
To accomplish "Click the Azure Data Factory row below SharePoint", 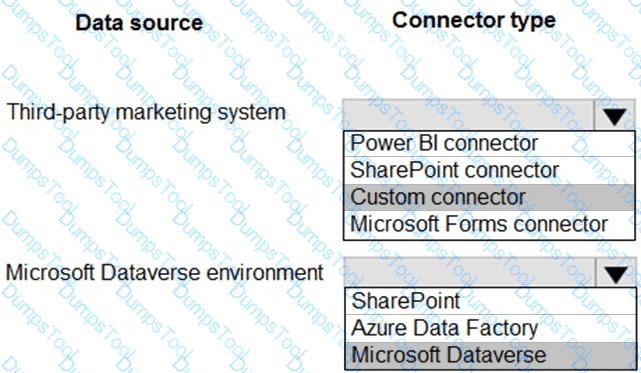I will coord(491,328).
